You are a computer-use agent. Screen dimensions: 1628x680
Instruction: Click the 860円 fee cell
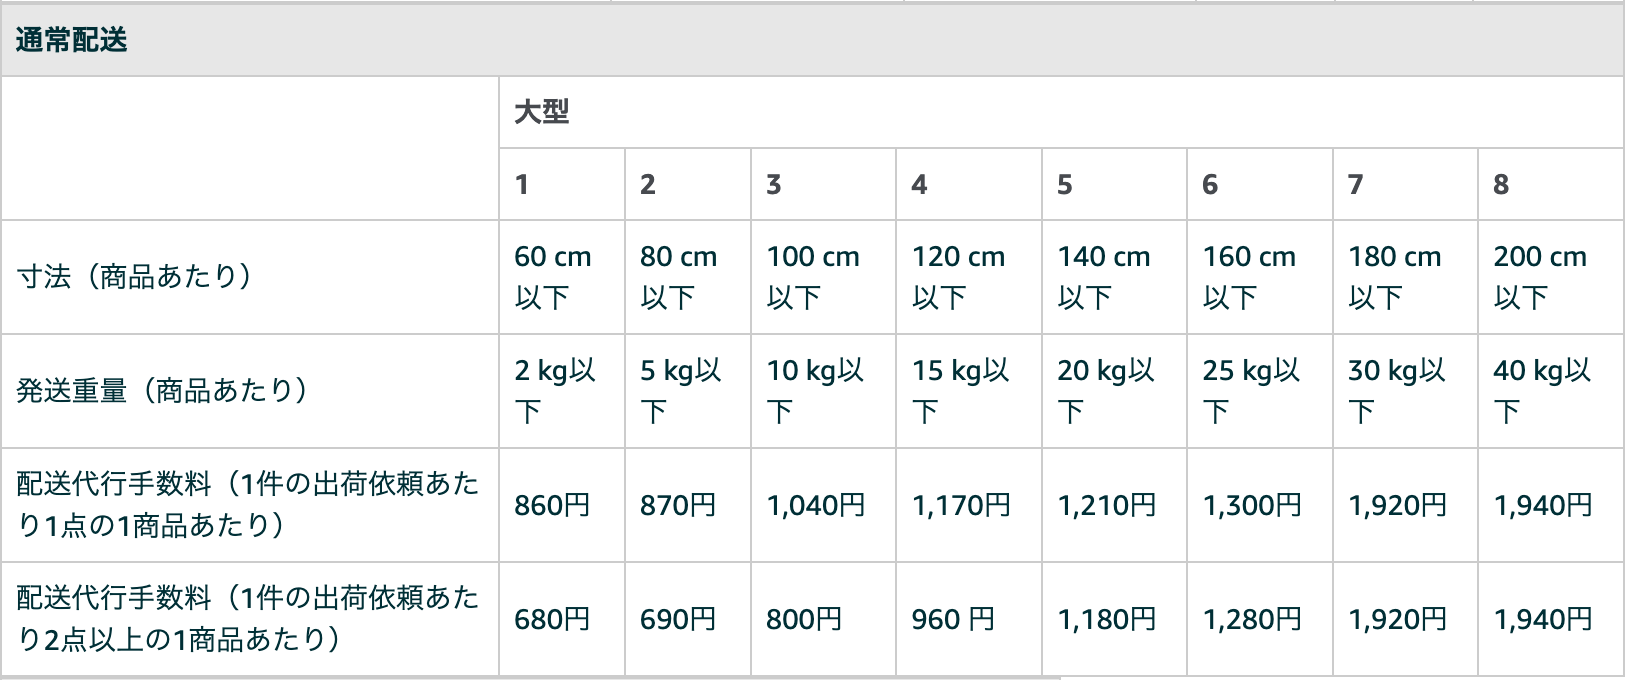[x=552, y=506]
